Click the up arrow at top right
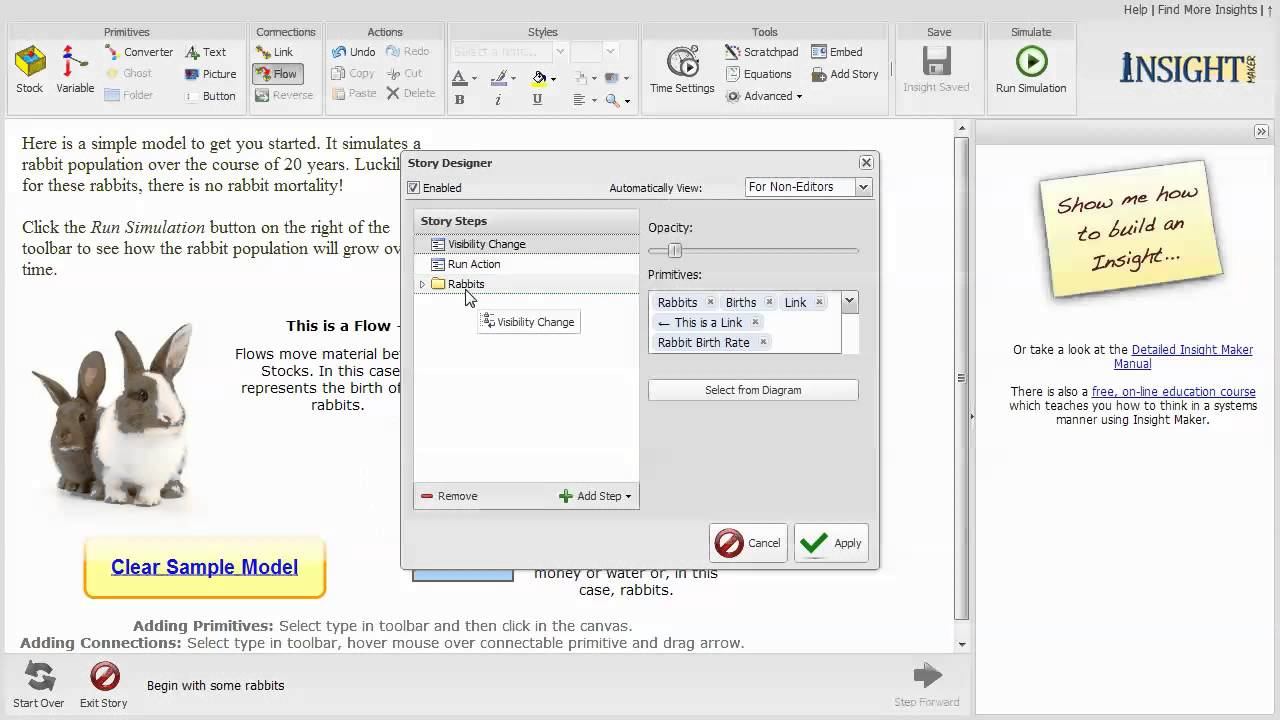 (x=1270, y=10)
